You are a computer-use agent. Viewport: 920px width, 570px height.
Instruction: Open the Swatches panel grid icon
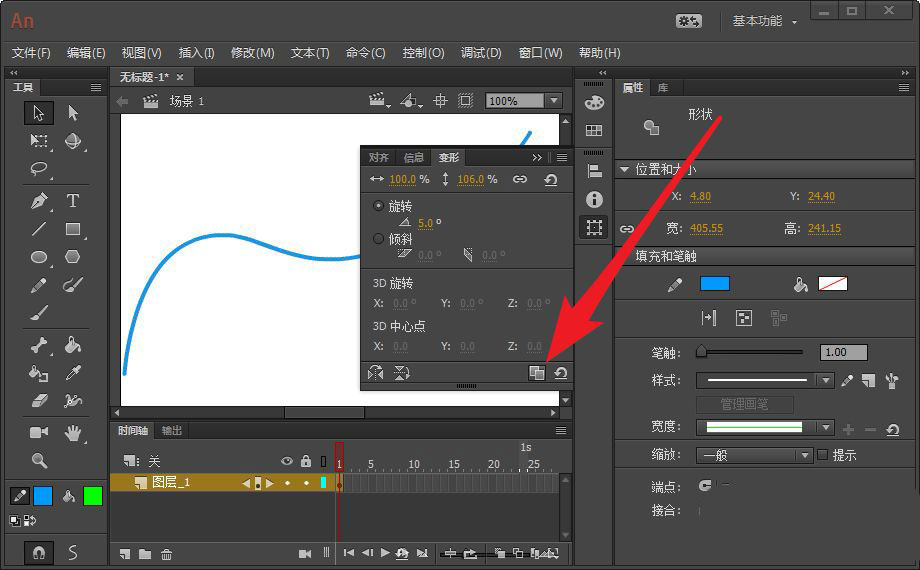click(594, 130)
